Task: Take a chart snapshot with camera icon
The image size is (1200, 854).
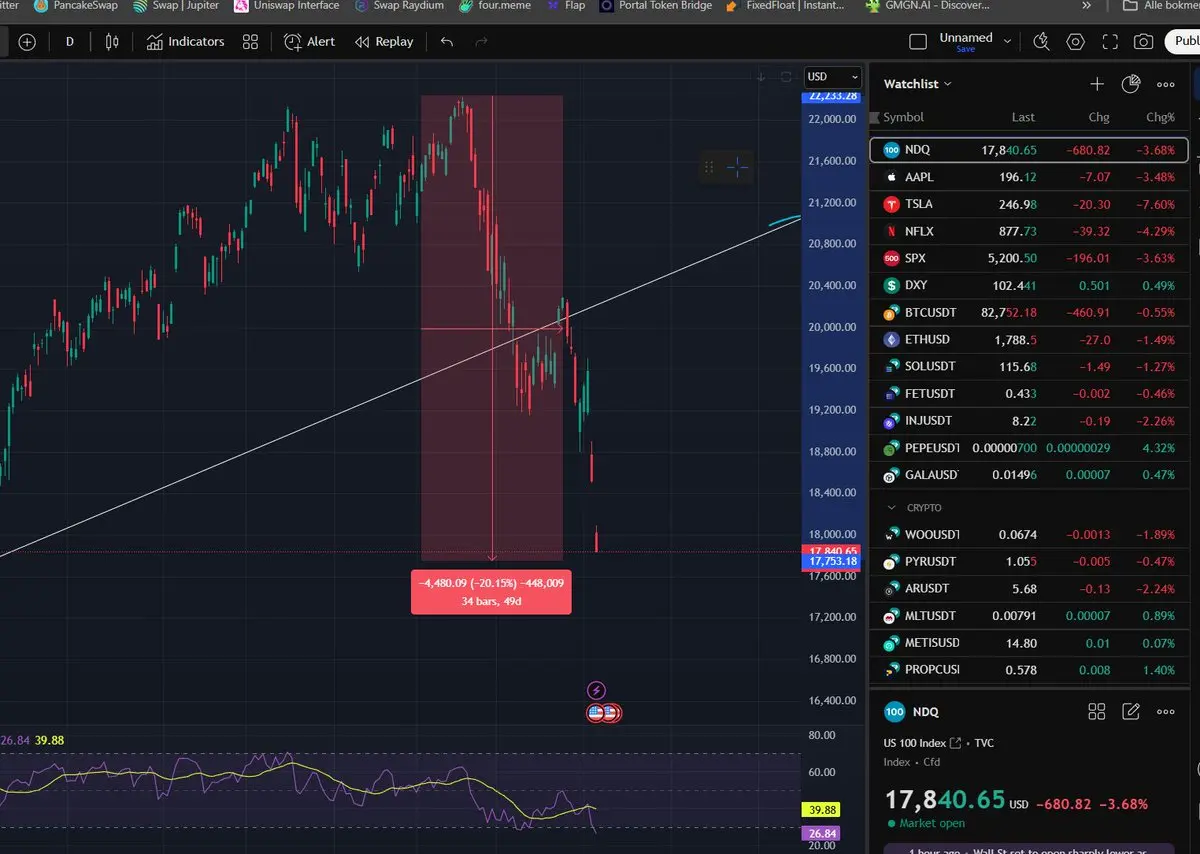Action: click(x=1143, y=42)
